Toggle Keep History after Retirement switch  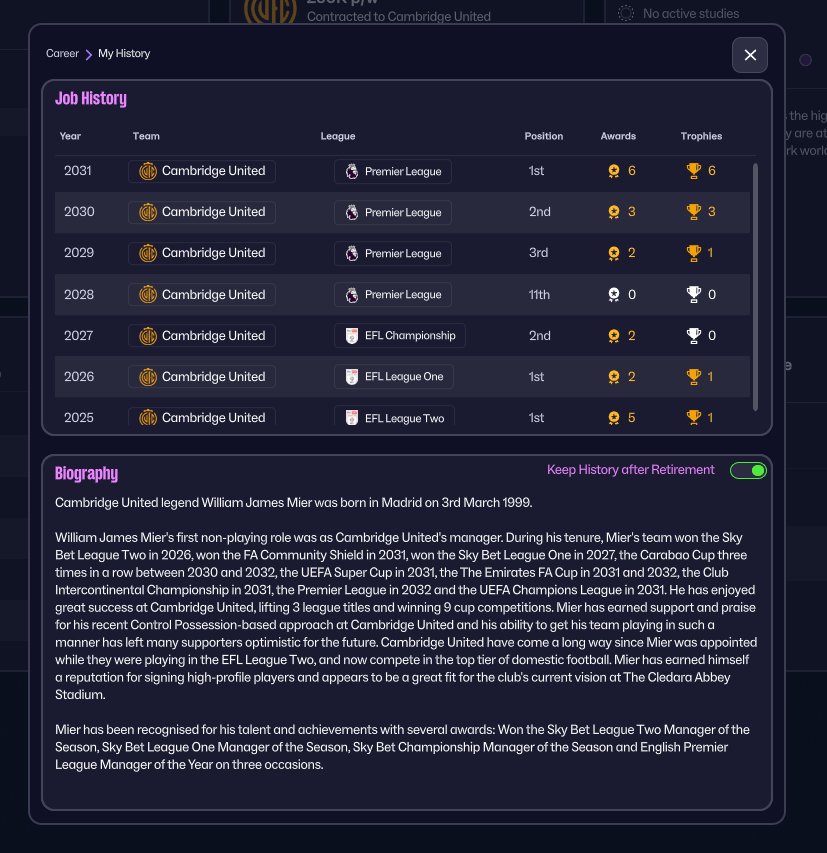(748, 471)
